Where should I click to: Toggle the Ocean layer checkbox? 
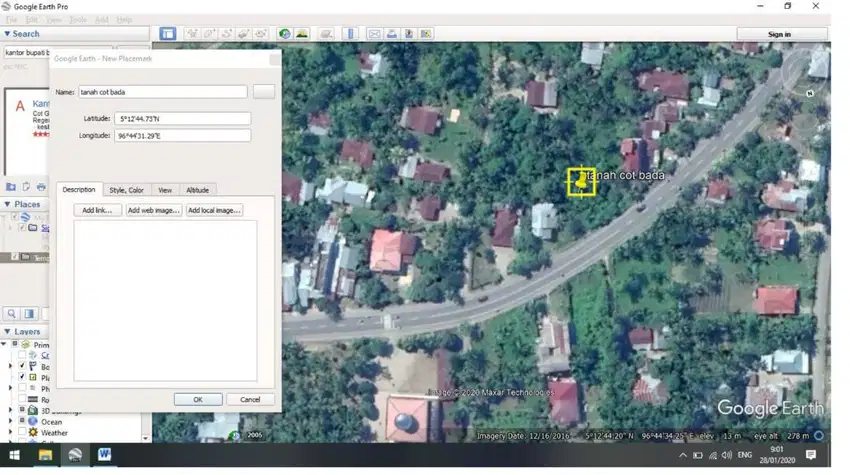click(22, 421)
